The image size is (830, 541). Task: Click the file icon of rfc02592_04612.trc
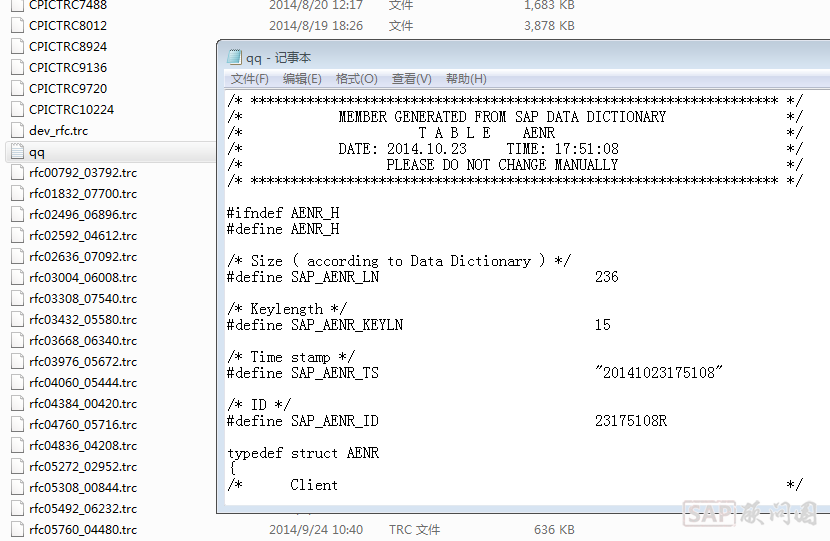(17, 236)
